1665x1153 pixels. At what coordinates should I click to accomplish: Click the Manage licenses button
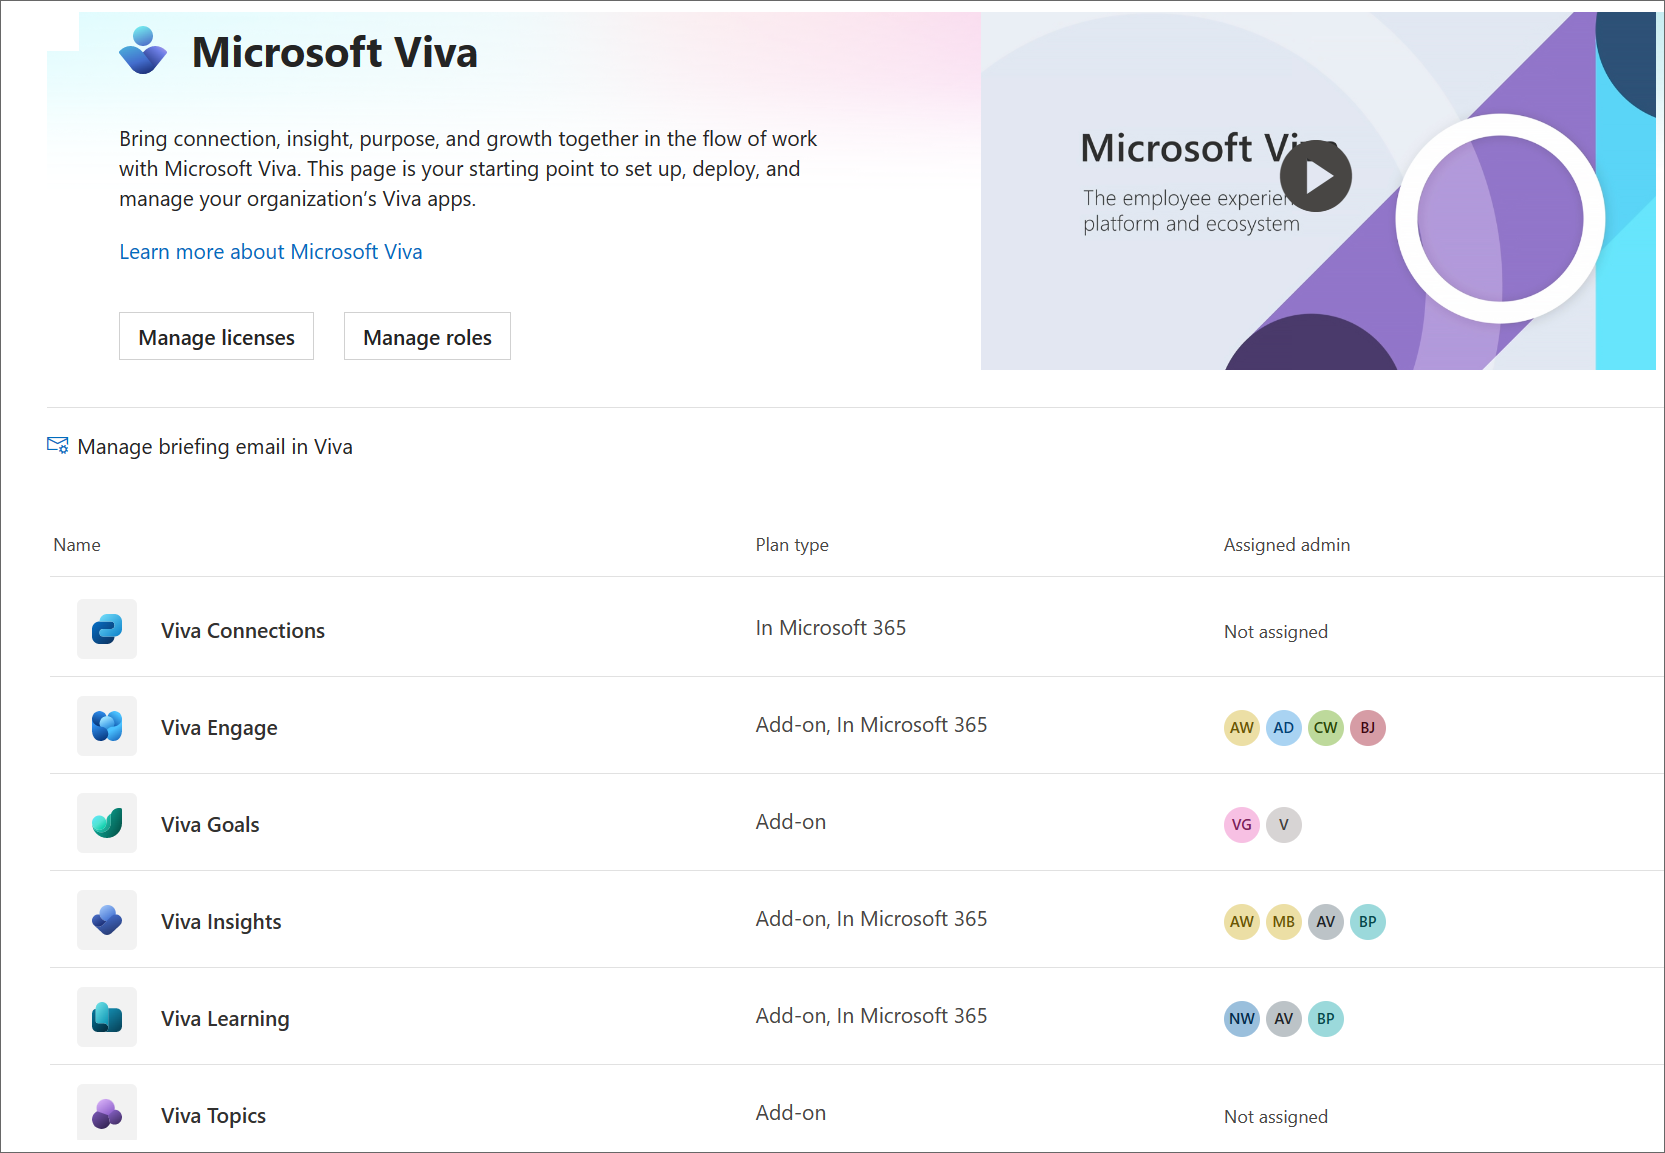(216, 337)
